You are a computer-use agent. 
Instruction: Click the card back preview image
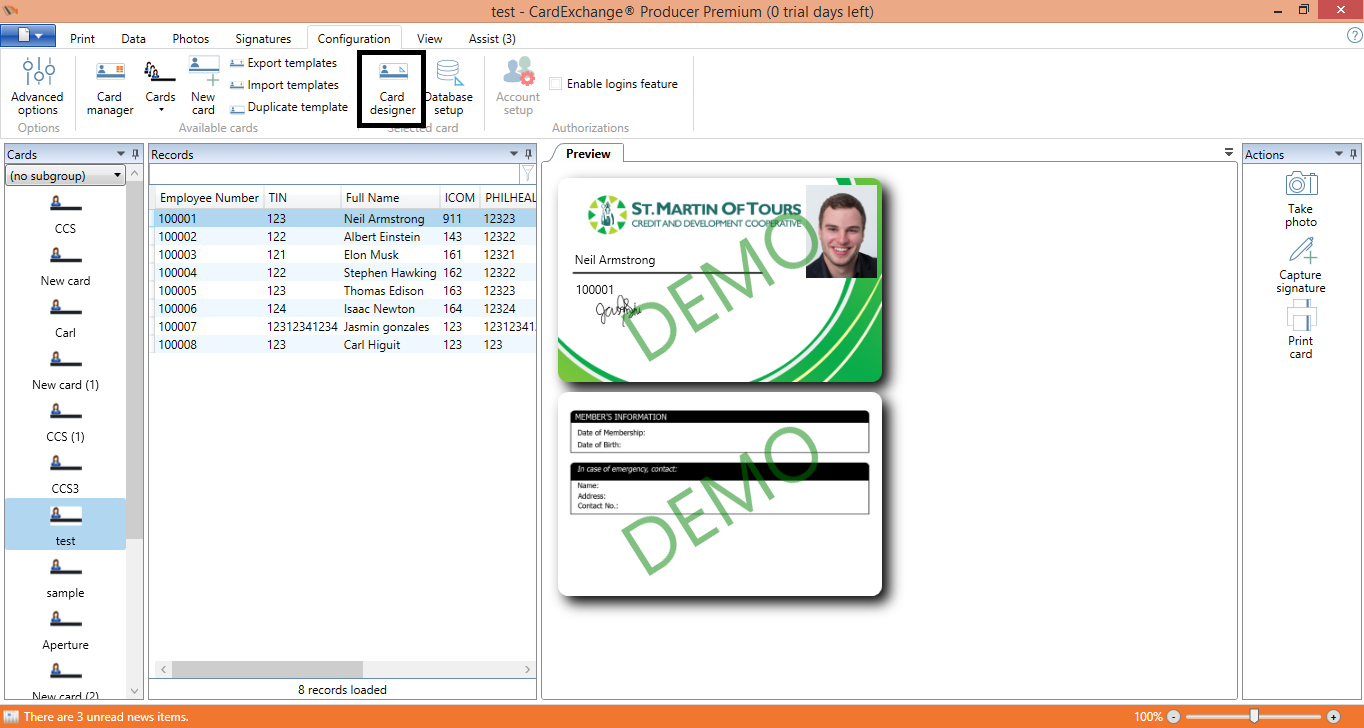click(x=720, y=494)
